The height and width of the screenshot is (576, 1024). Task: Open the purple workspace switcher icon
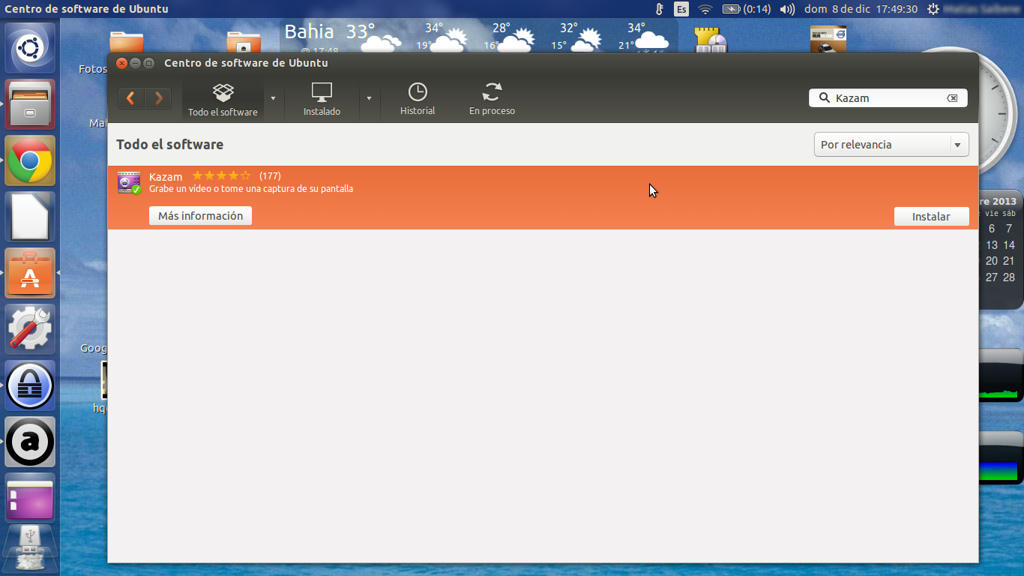tap(30, 498)
